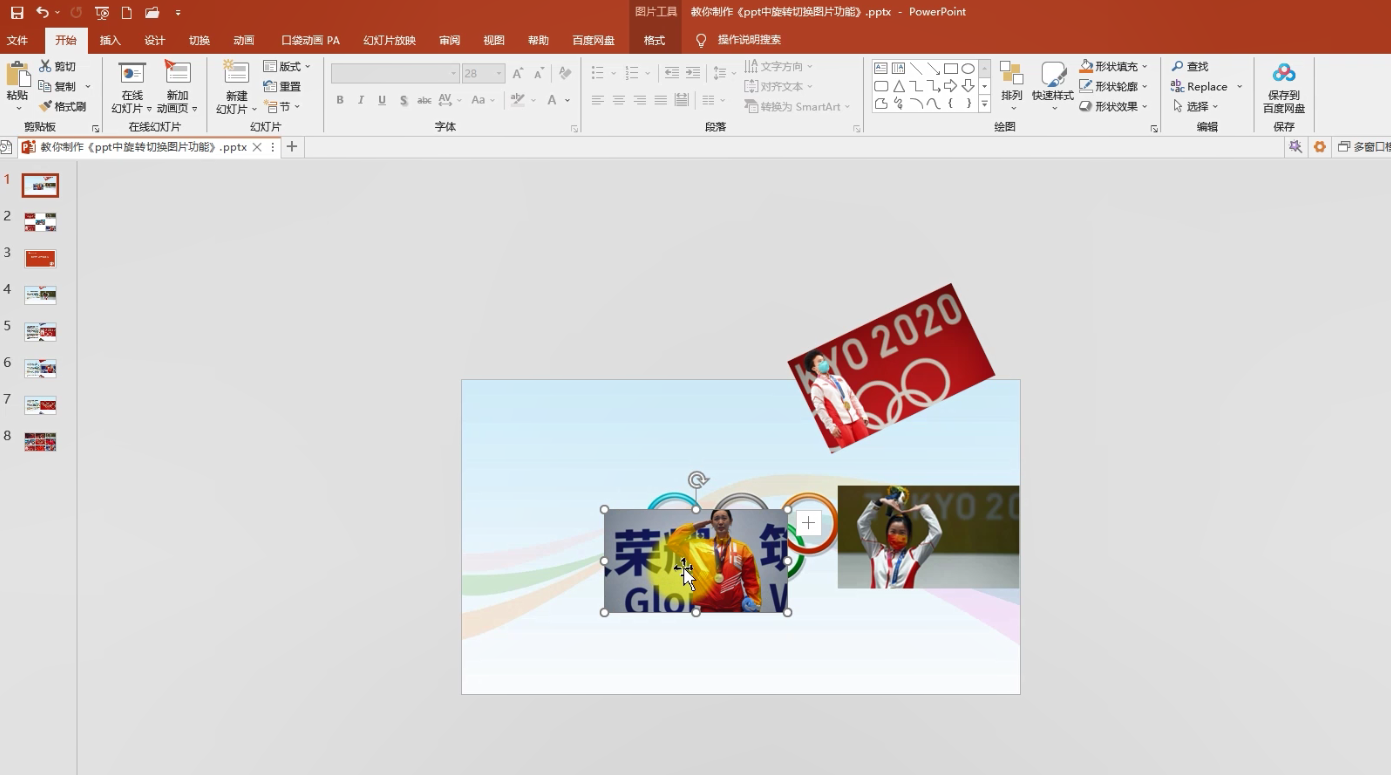Open the font name combo box
Image resolution: width=1391 pixels, height=775 pixels.
395,73
